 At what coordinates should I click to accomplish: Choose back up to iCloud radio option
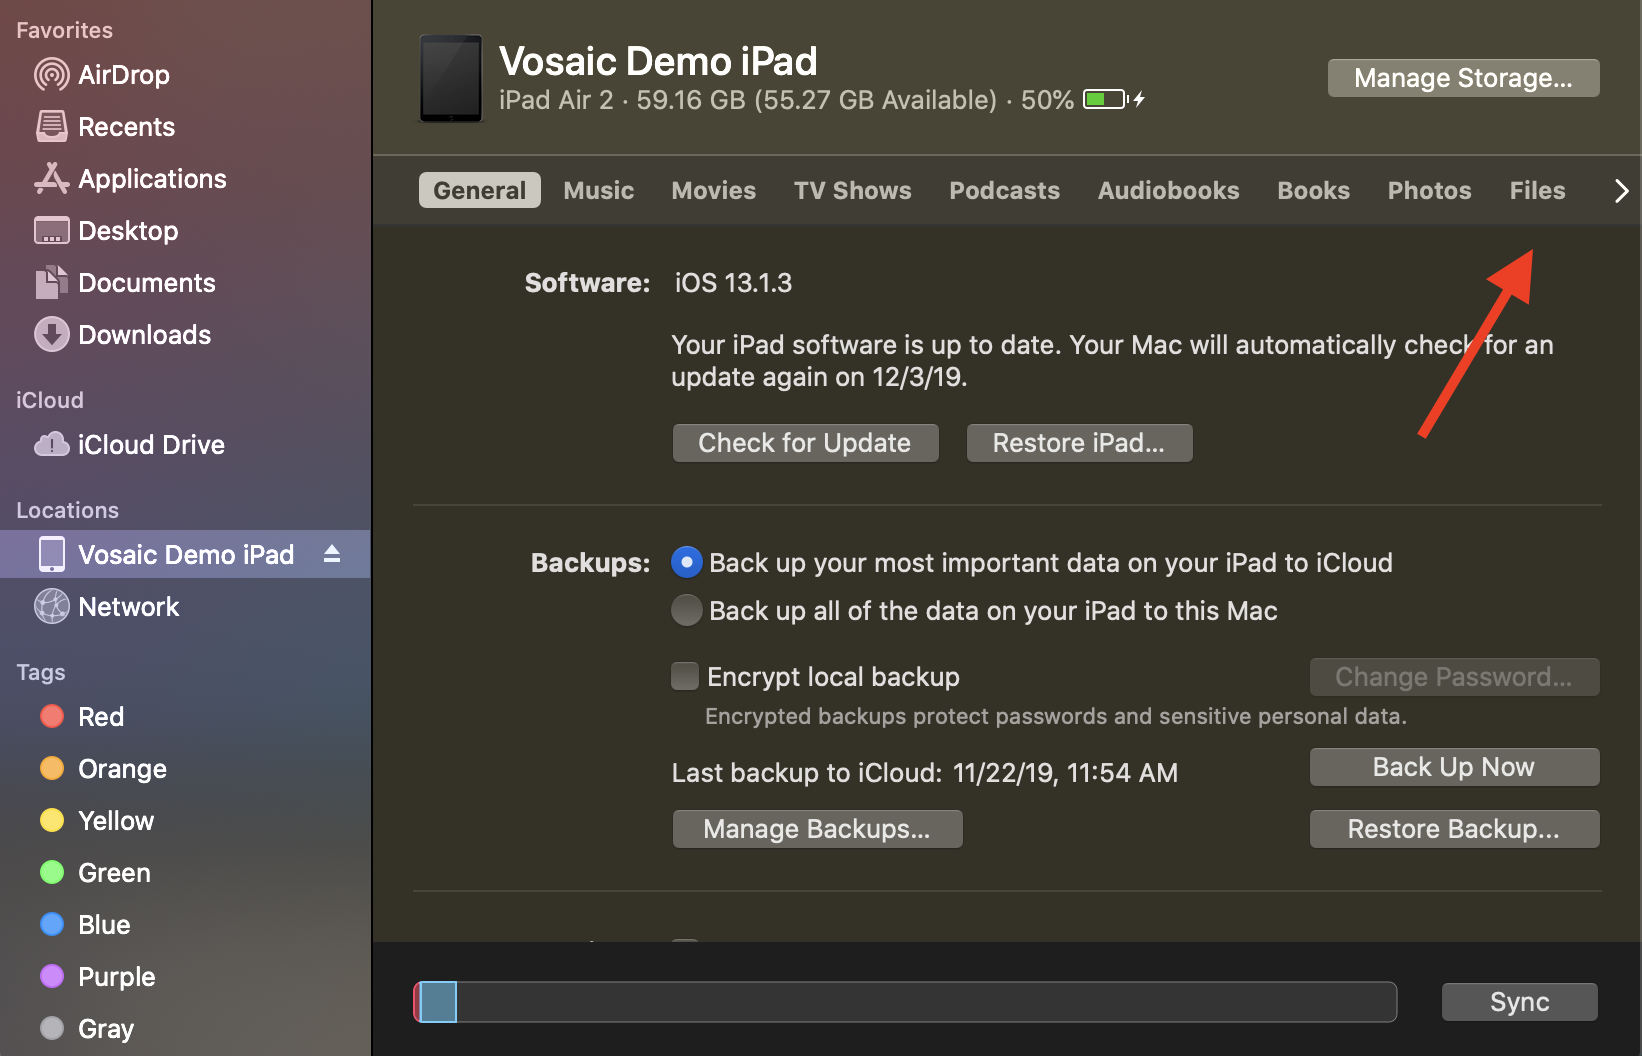pos(686,562)
